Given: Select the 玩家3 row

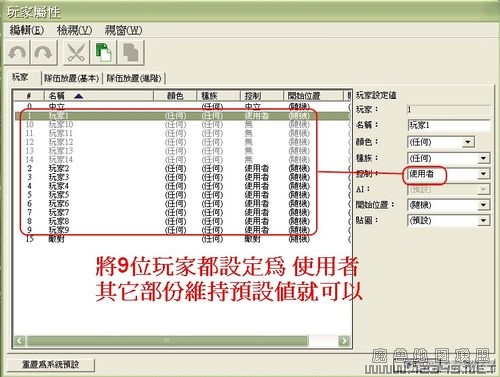Looking at the screenshot, I should (x=182, y=177).
